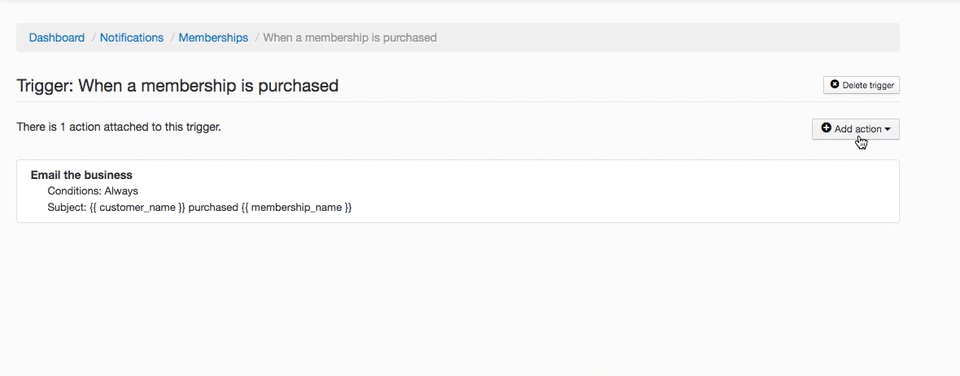The height and width of the screenshot is (376, 960).
Task: Click the plus icon on Add action
Action: pos(826,128)
